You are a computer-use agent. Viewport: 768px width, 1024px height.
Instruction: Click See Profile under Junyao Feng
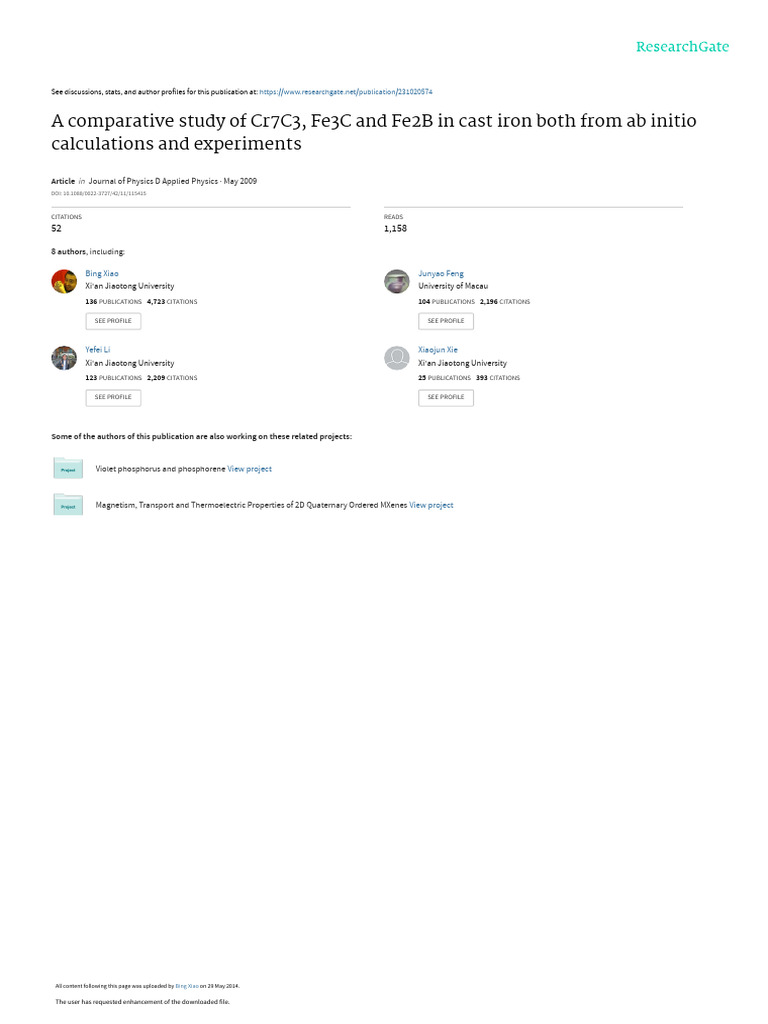pyautogui.click(x=446, y=321)
